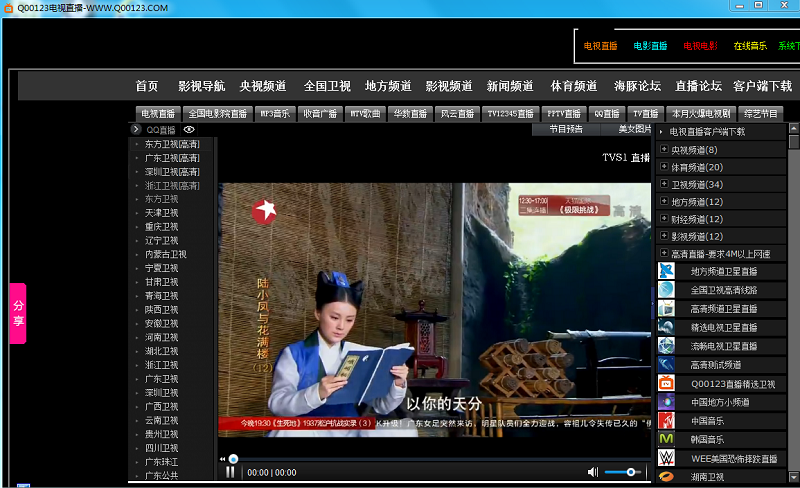This screenshot has width=800, height=488.
Task: Open 客户端下载 menu
Action: [x=763, y=86]
